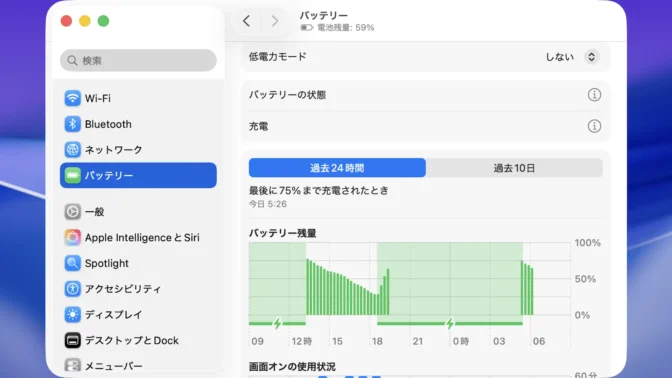Click the 電池残量: 59% subtitle
The height and width of the screenshot is (378, 672).
pos(345,28)
